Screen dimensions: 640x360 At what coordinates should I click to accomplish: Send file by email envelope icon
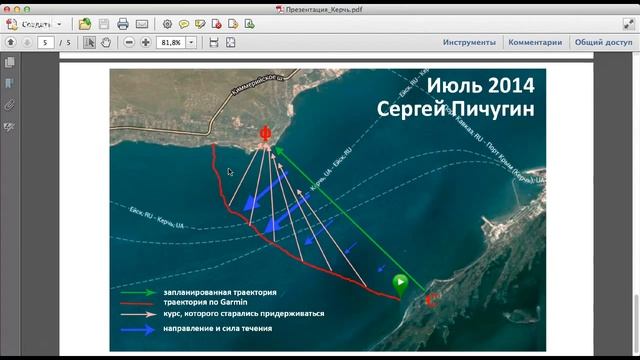click(x=142, y=24)
